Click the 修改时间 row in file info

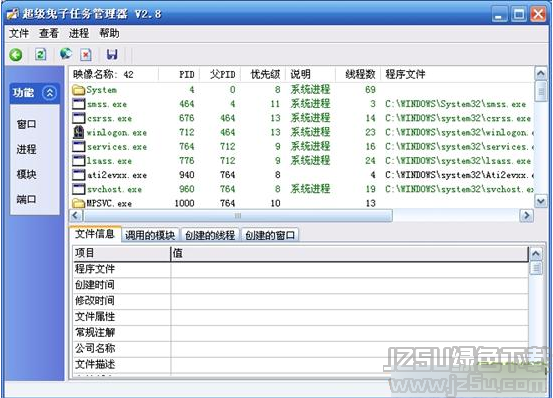tap(300, 301)
